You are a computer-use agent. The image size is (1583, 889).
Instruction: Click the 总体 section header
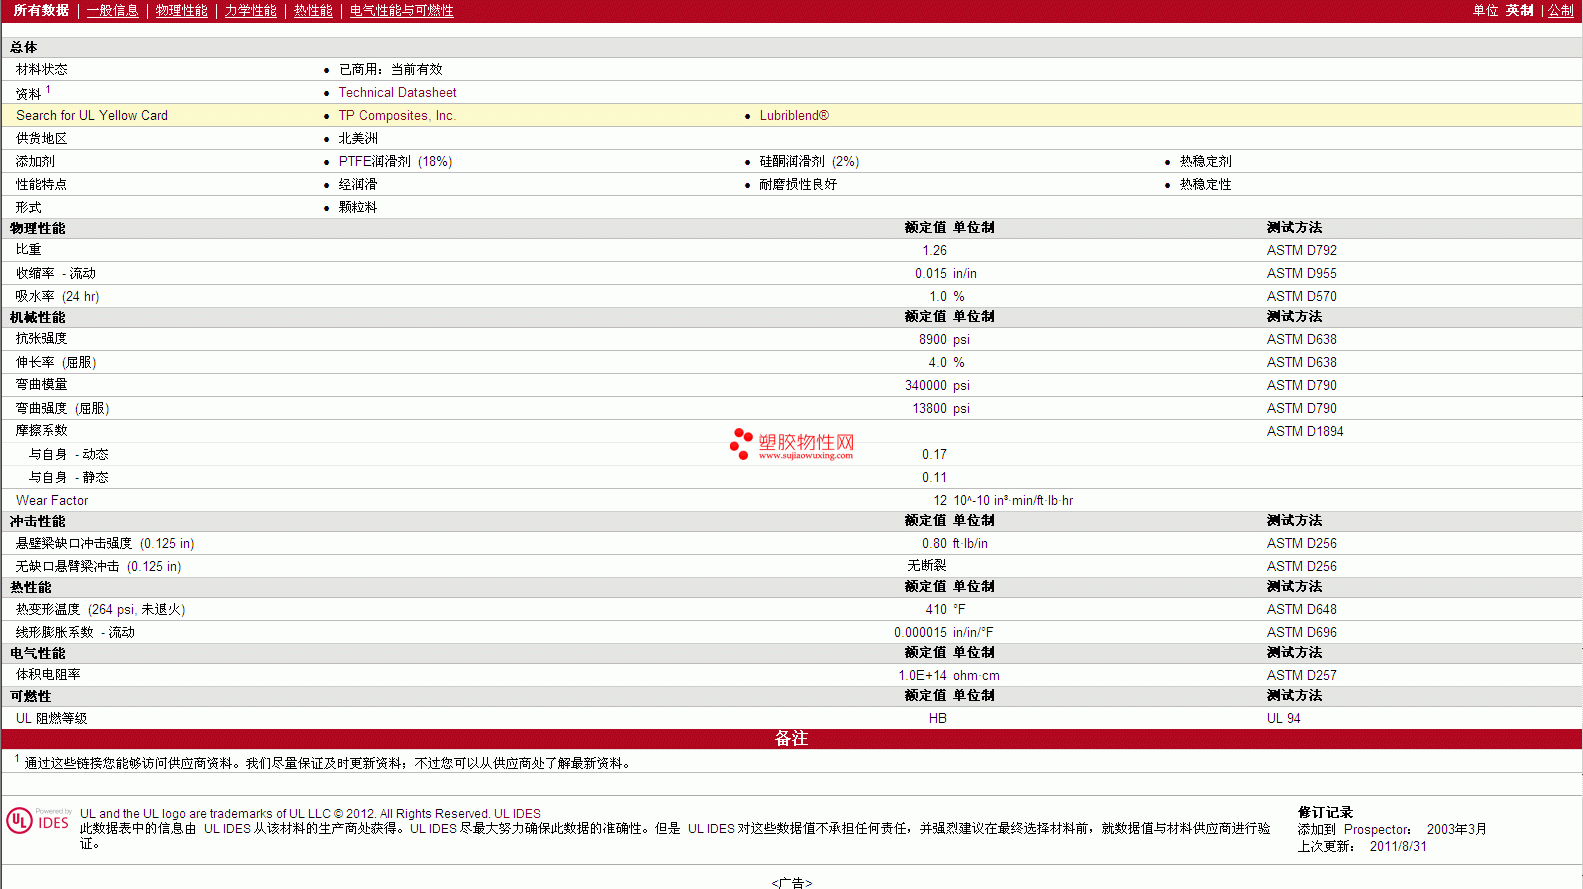[x=24, y=48]
